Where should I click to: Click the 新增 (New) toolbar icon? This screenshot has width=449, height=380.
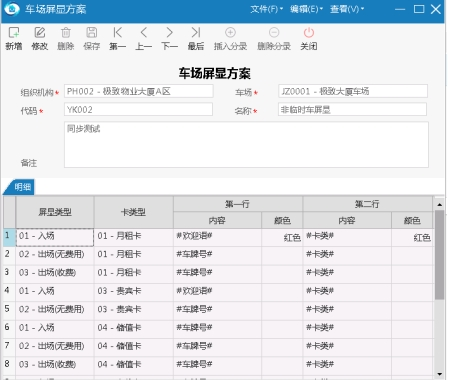(14, 33)
